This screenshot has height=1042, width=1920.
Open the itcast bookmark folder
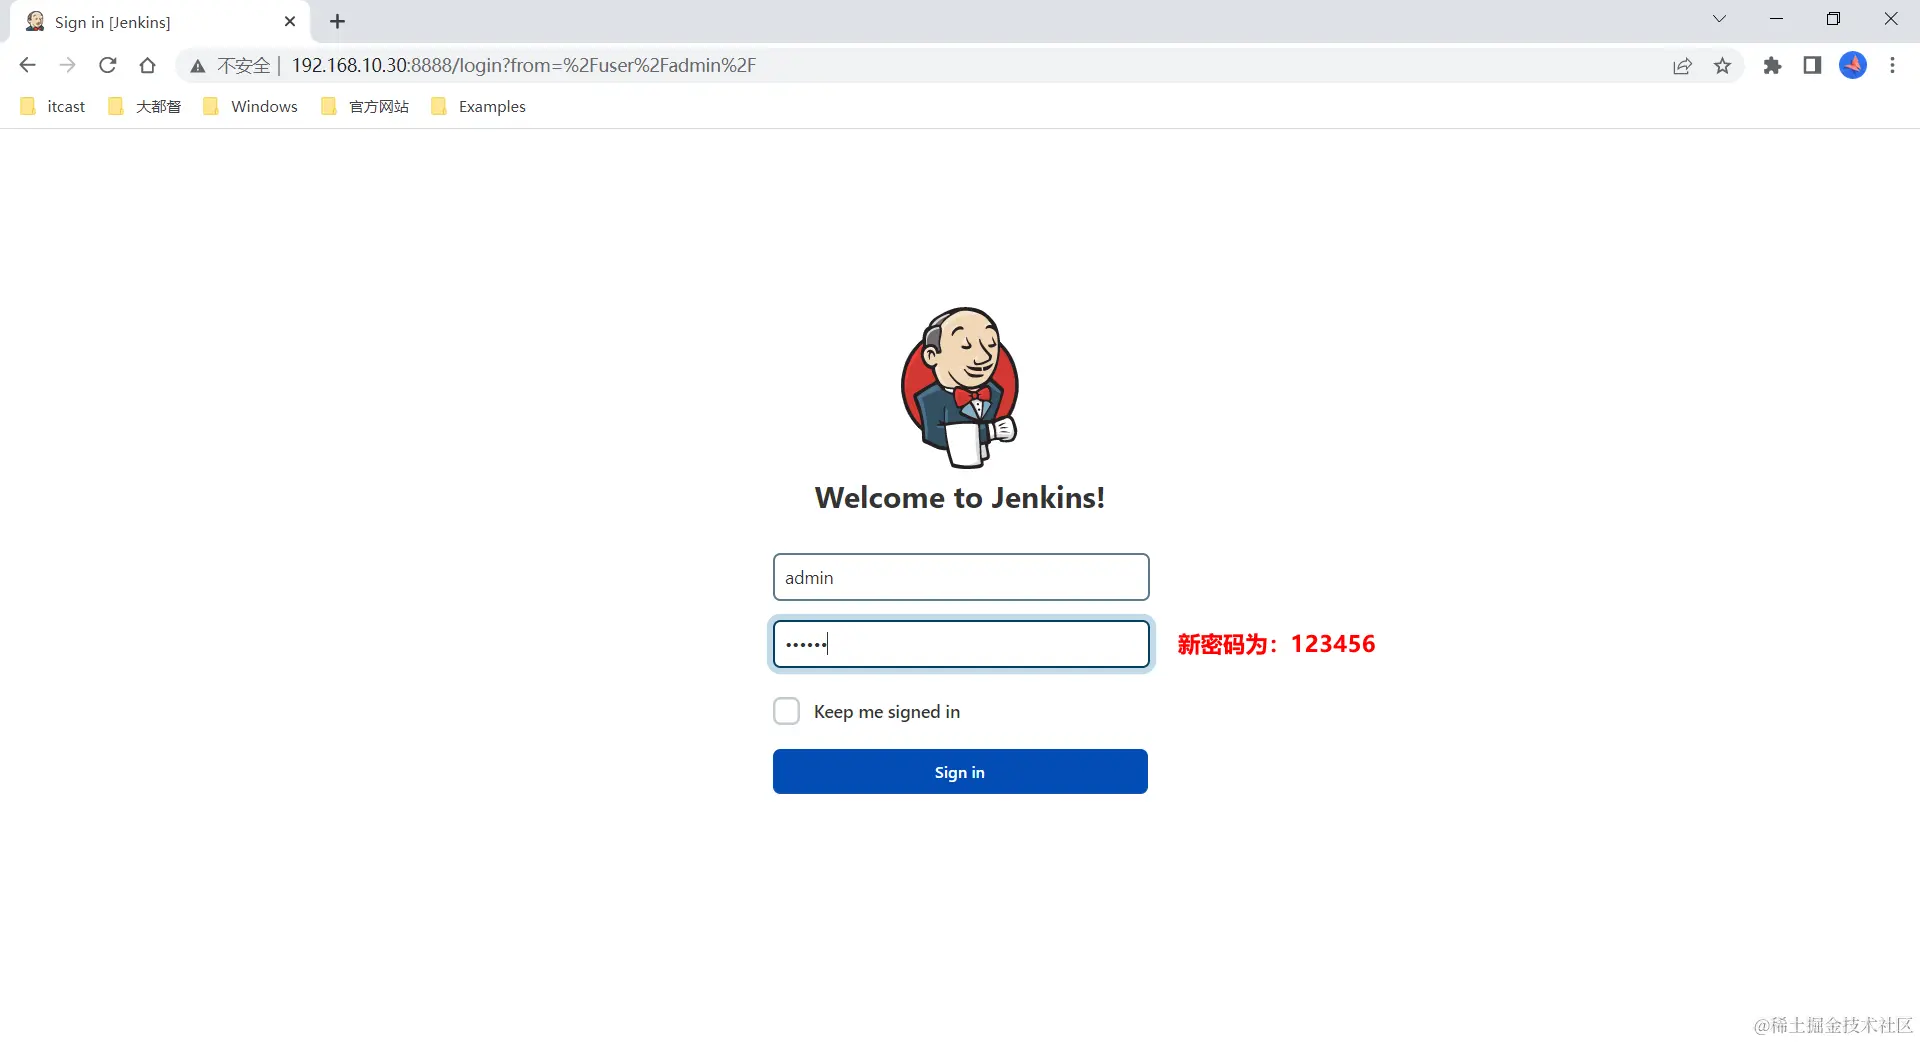(x=53, y=106)
